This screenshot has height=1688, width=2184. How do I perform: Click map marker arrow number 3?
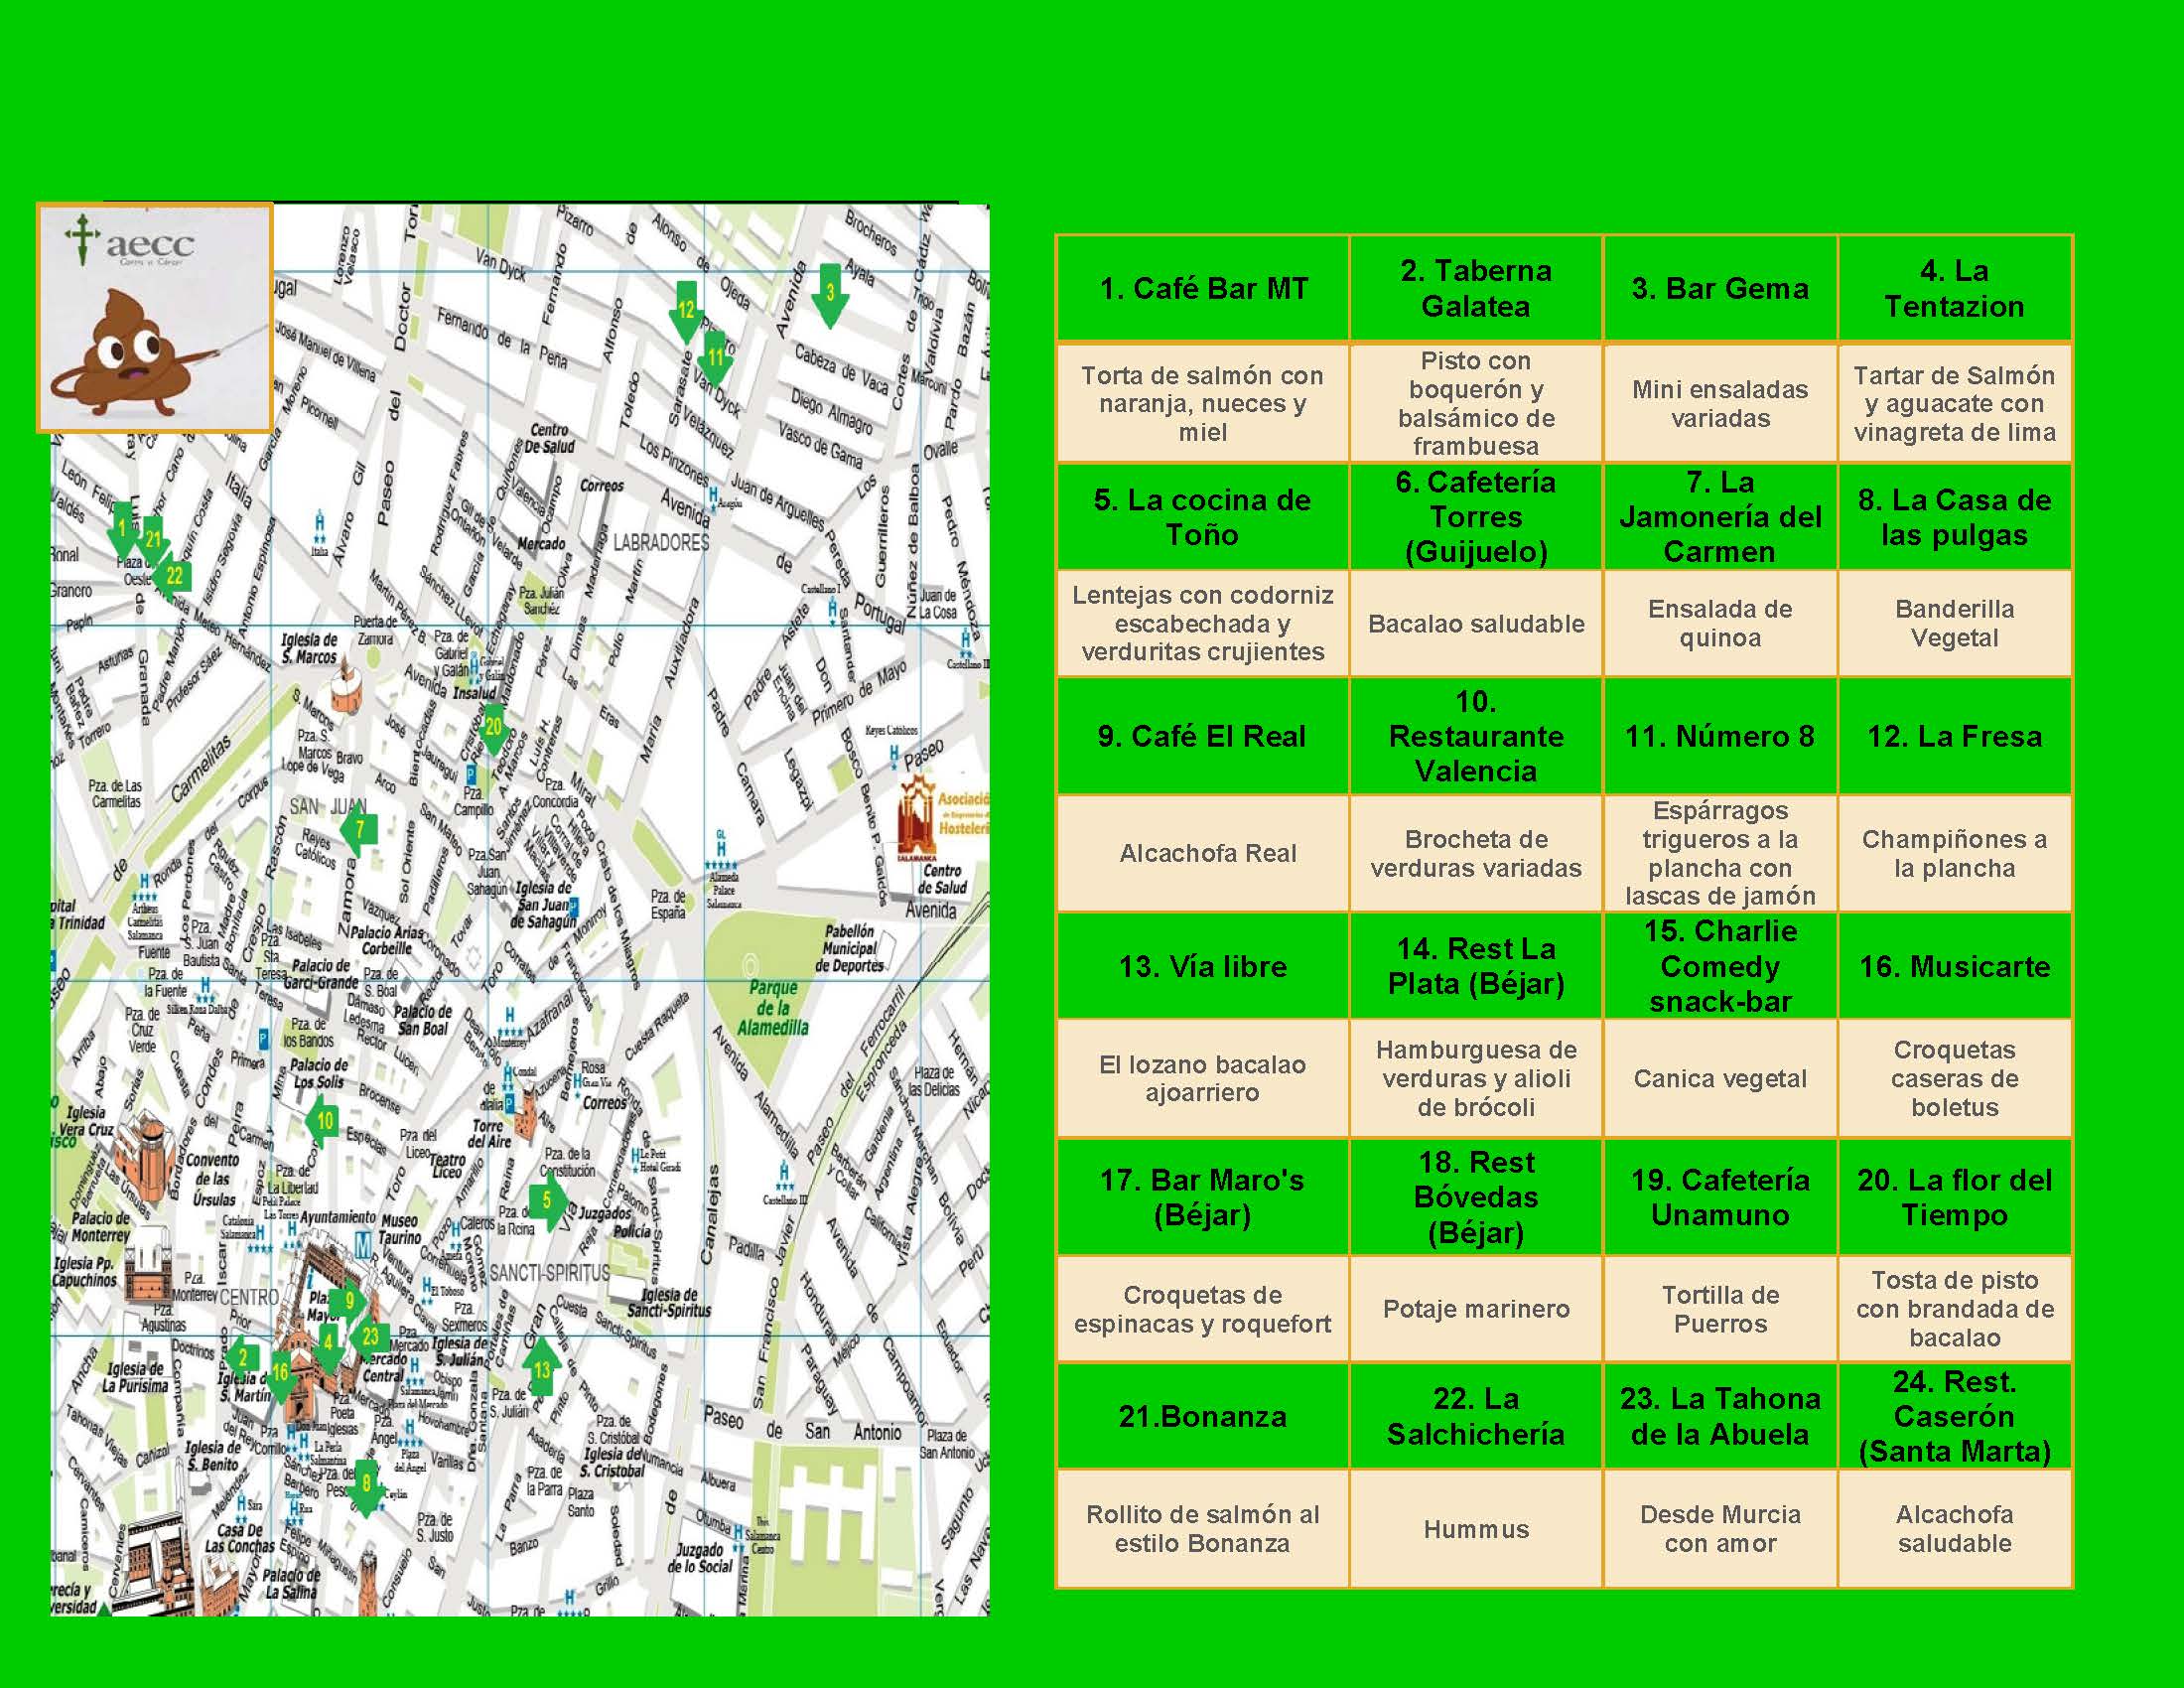829,297
